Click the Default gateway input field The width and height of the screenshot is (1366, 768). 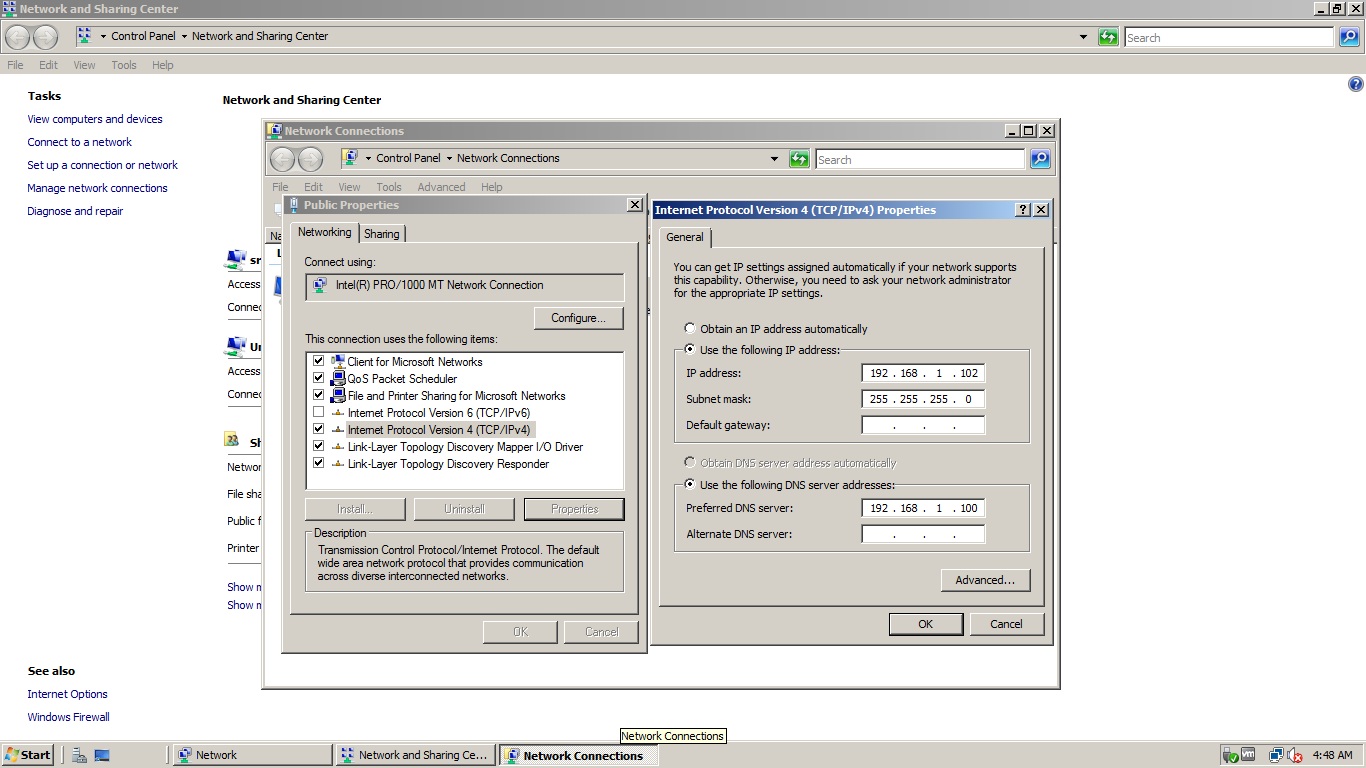click(x=922, y=425)
